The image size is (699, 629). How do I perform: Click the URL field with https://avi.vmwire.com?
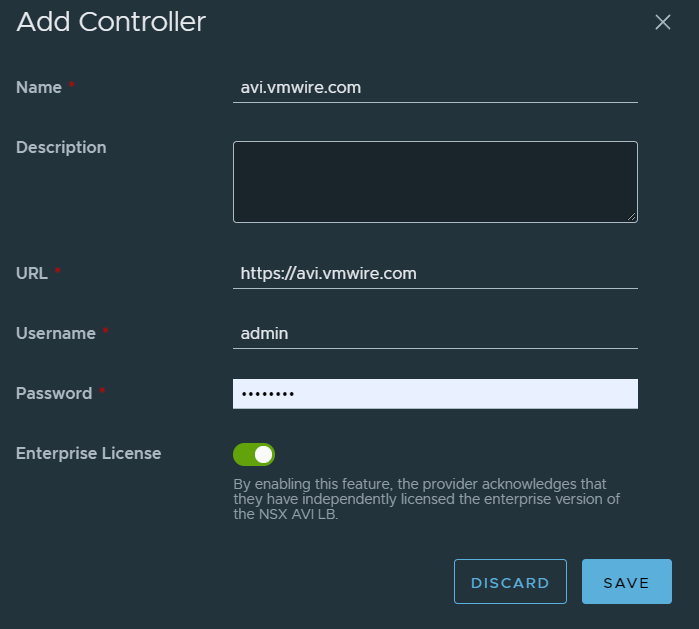pyautogui.click(x=435, y=273)
